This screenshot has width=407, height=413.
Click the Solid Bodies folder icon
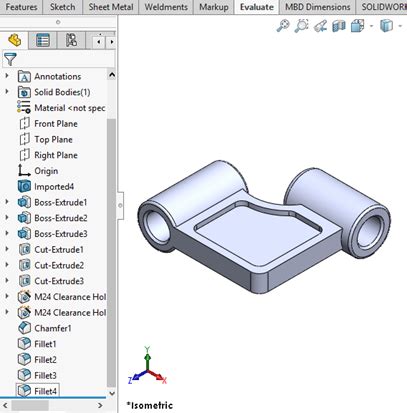coord(24,92)
